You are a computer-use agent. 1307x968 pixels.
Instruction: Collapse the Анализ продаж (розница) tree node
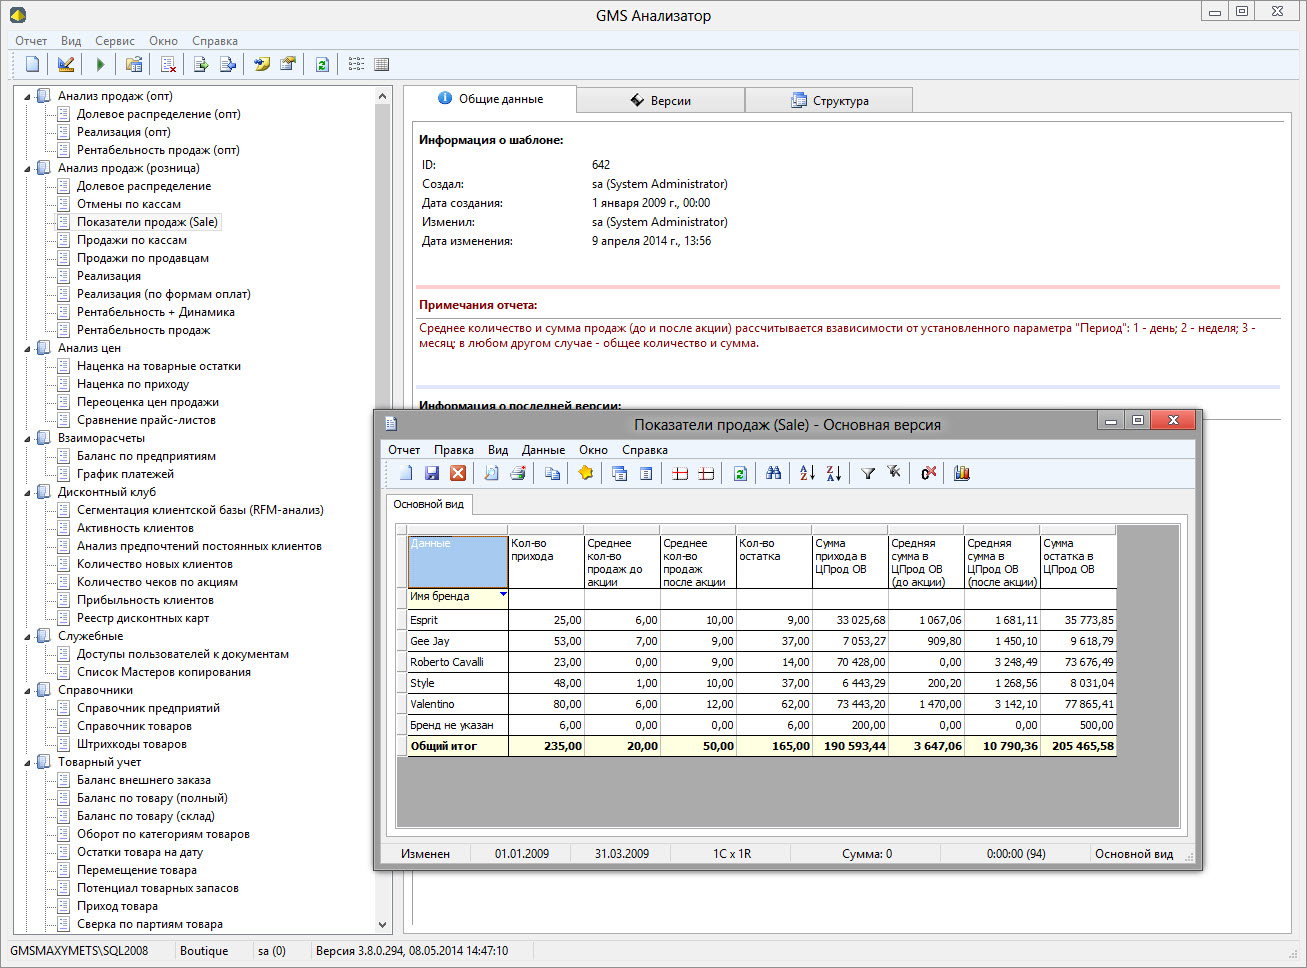[27, 169]
